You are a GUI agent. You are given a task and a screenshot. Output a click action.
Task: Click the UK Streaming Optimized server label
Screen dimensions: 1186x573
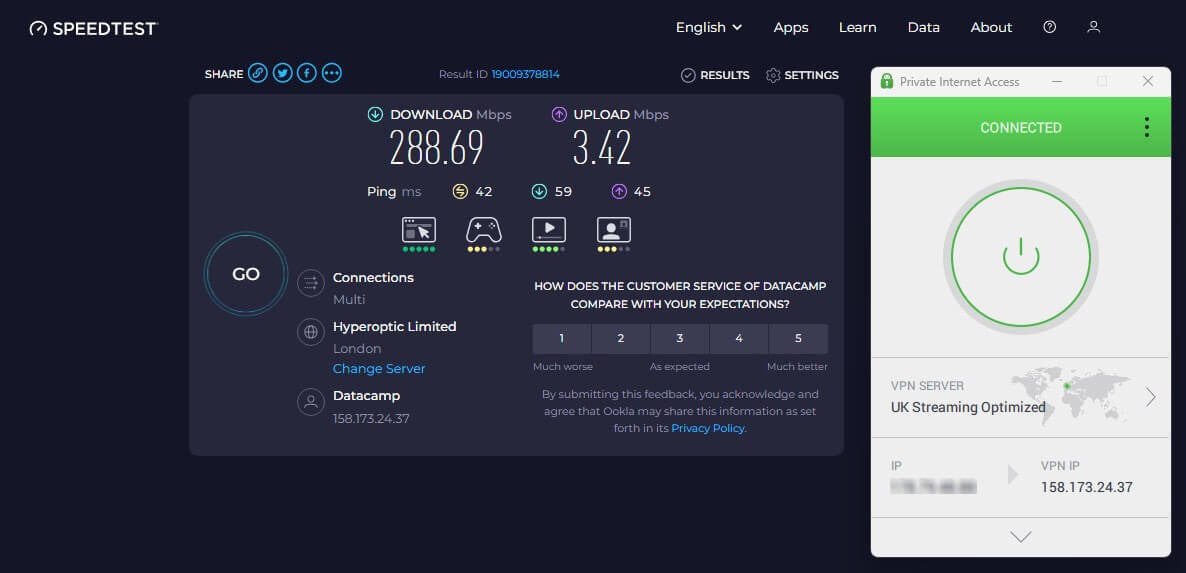[968, 407]
